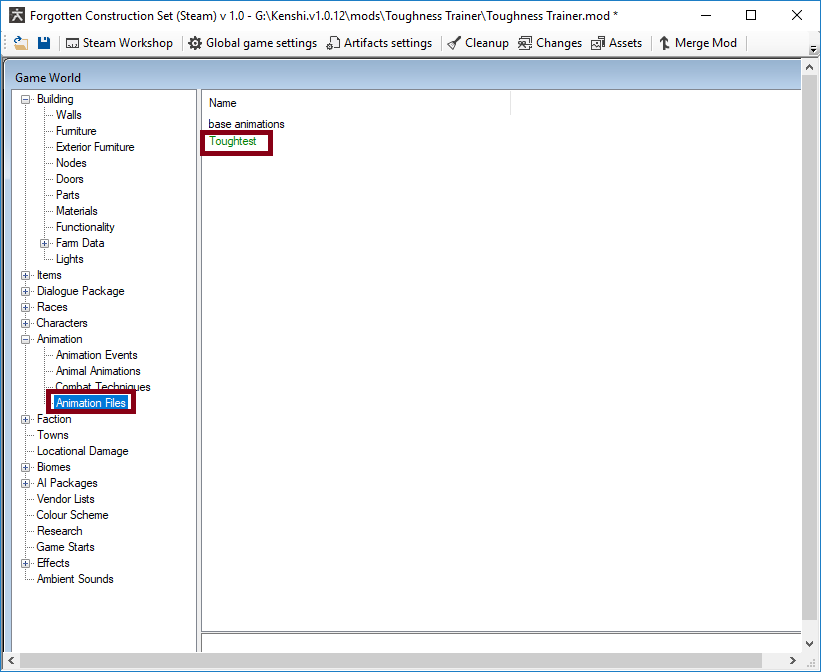Open the Changes list
Screen dimensions: 821x672
pyautogui.click(x=550, y=43)
